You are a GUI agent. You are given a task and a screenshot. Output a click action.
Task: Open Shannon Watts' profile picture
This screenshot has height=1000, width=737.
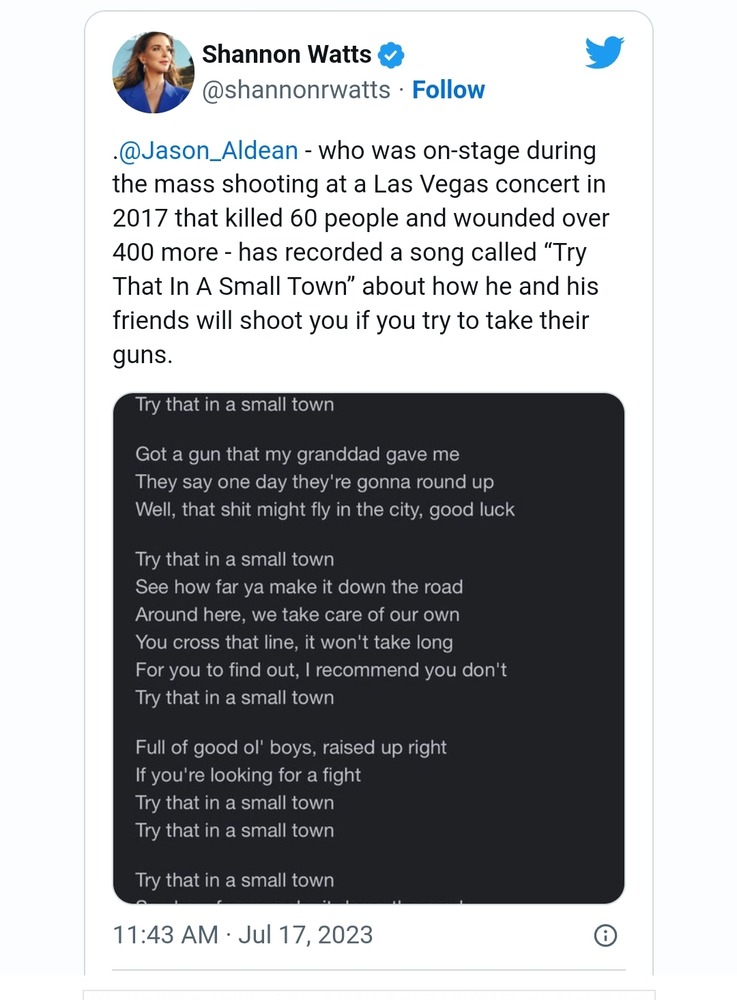(x=152, y=72)
